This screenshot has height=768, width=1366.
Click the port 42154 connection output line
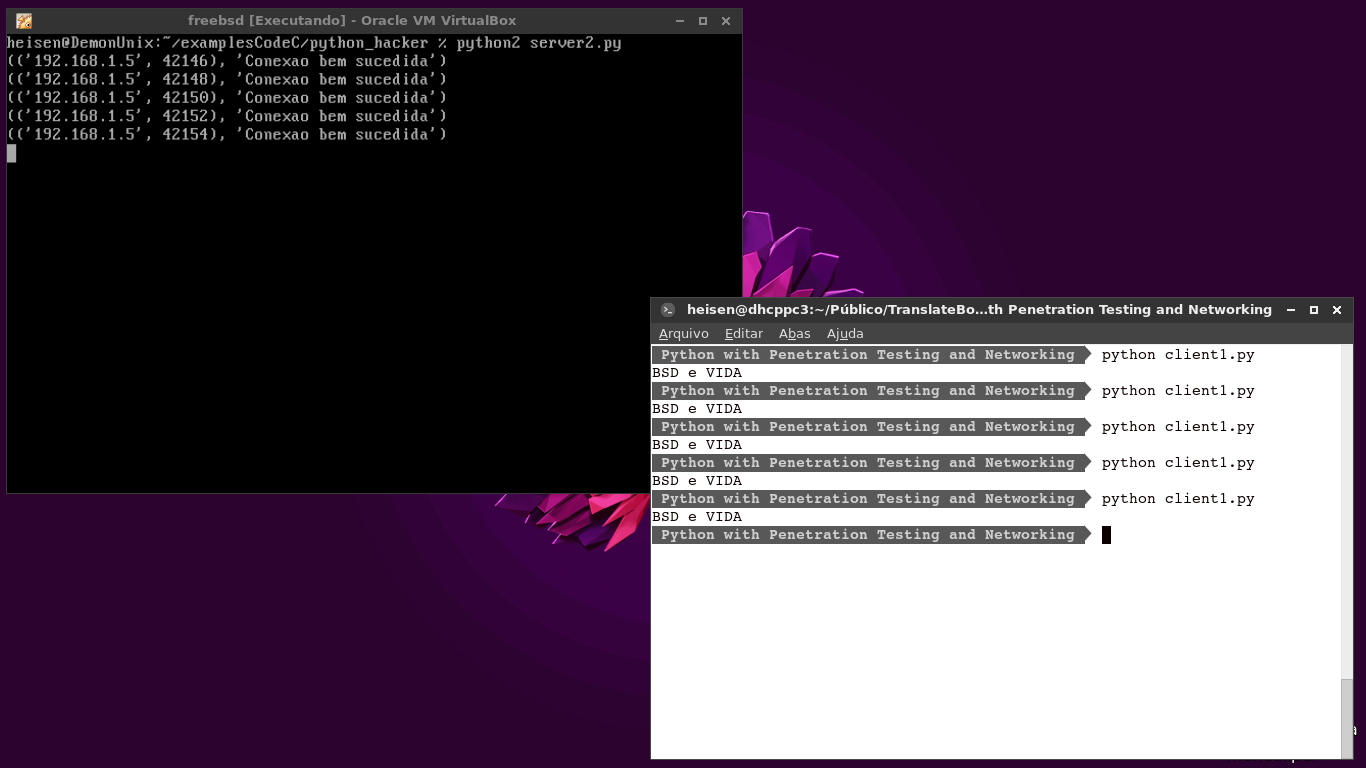[227, 134]
